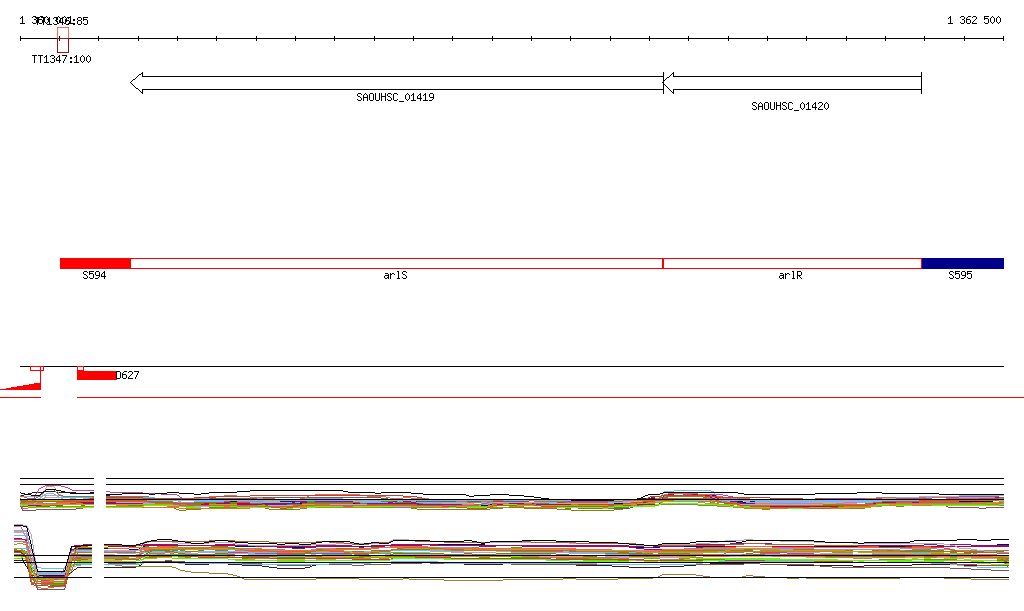Viewport: 1024px width, 611px height.
Task: Select the red S594 segment
Action: pyautogui.click(x=95, y=264)
